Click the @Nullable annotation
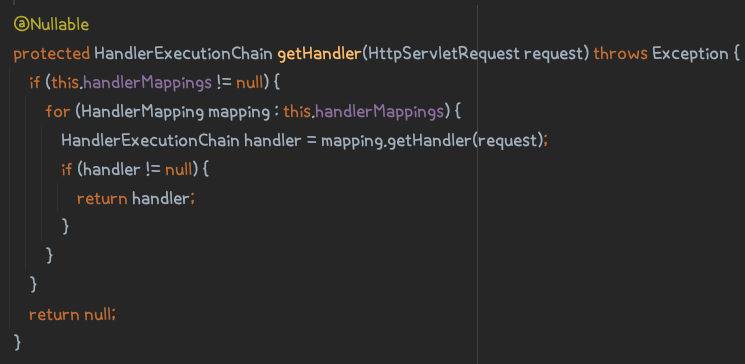Image resolution: width=745 pixels, height=364 pixels. pyautogui.click(x=51, y=24)
